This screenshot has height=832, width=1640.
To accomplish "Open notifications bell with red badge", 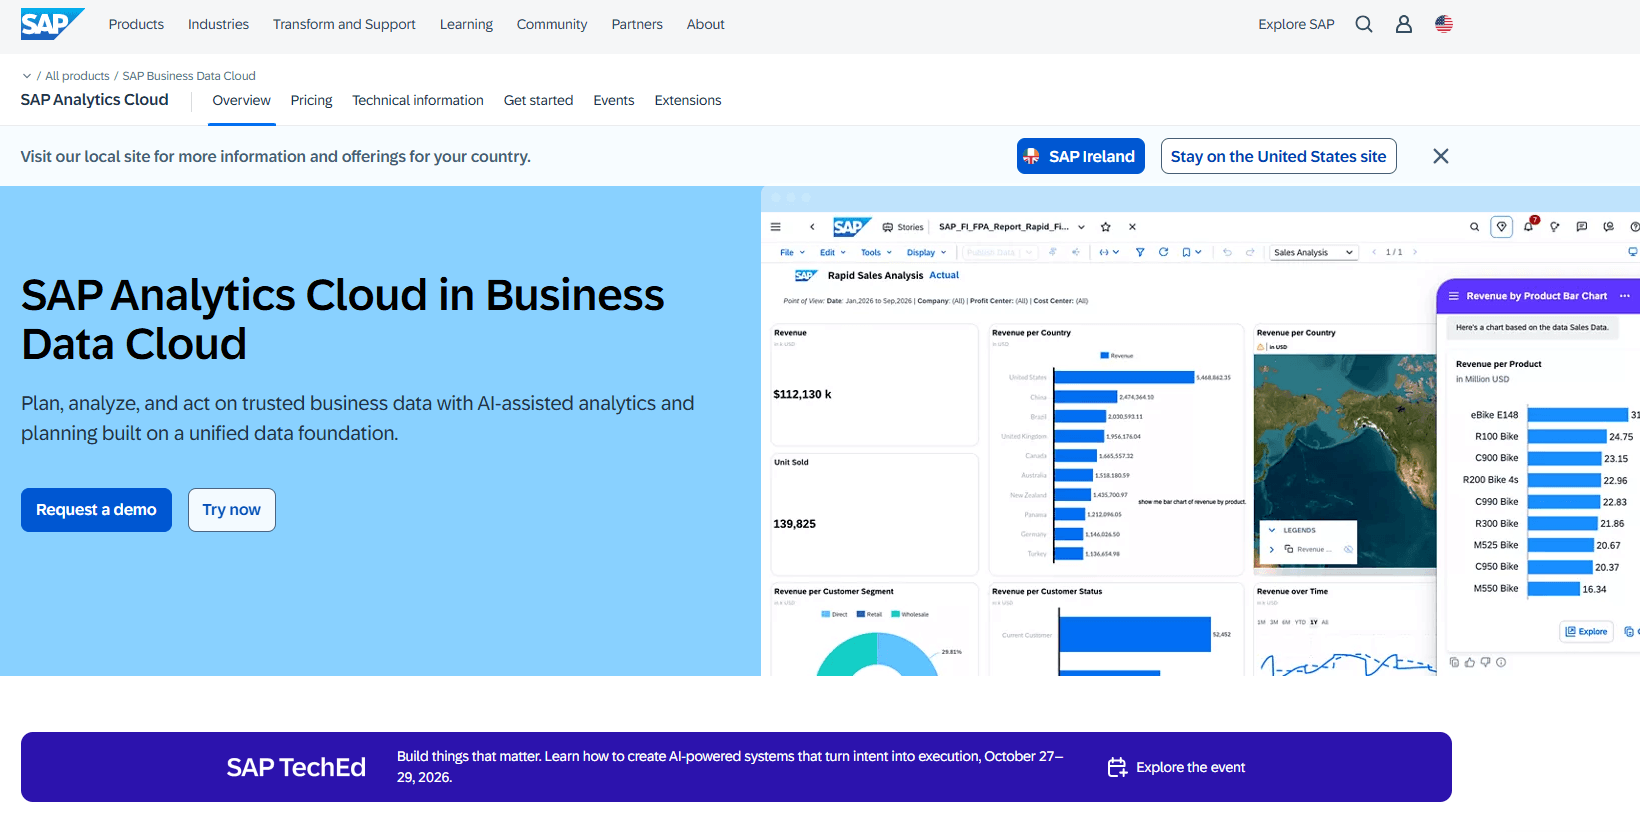I will coord(1529,226).
